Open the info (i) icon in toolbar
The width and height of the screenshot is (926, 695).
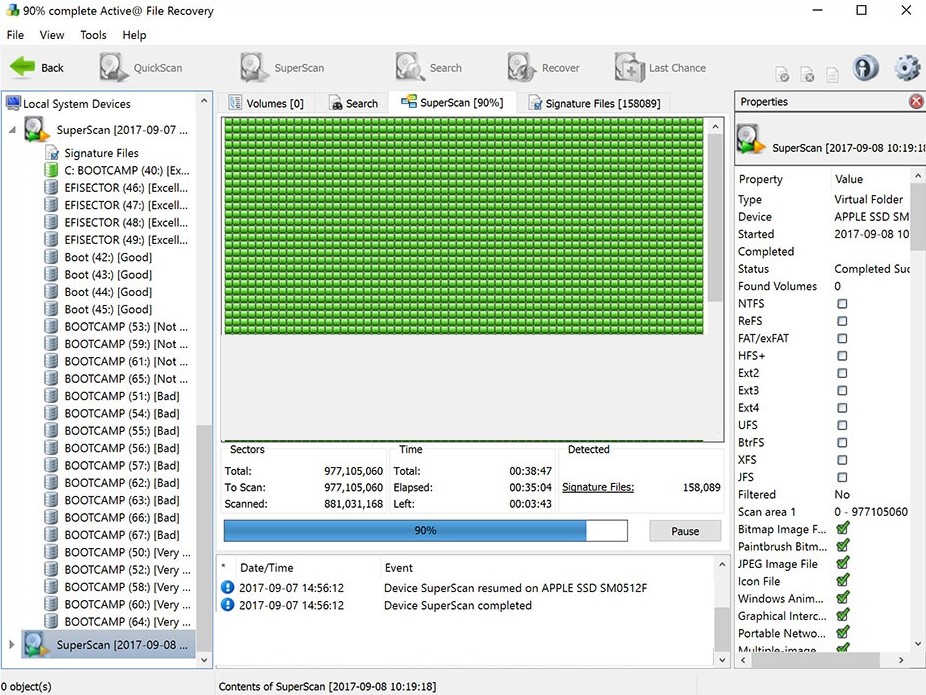[x=865, y=67]
